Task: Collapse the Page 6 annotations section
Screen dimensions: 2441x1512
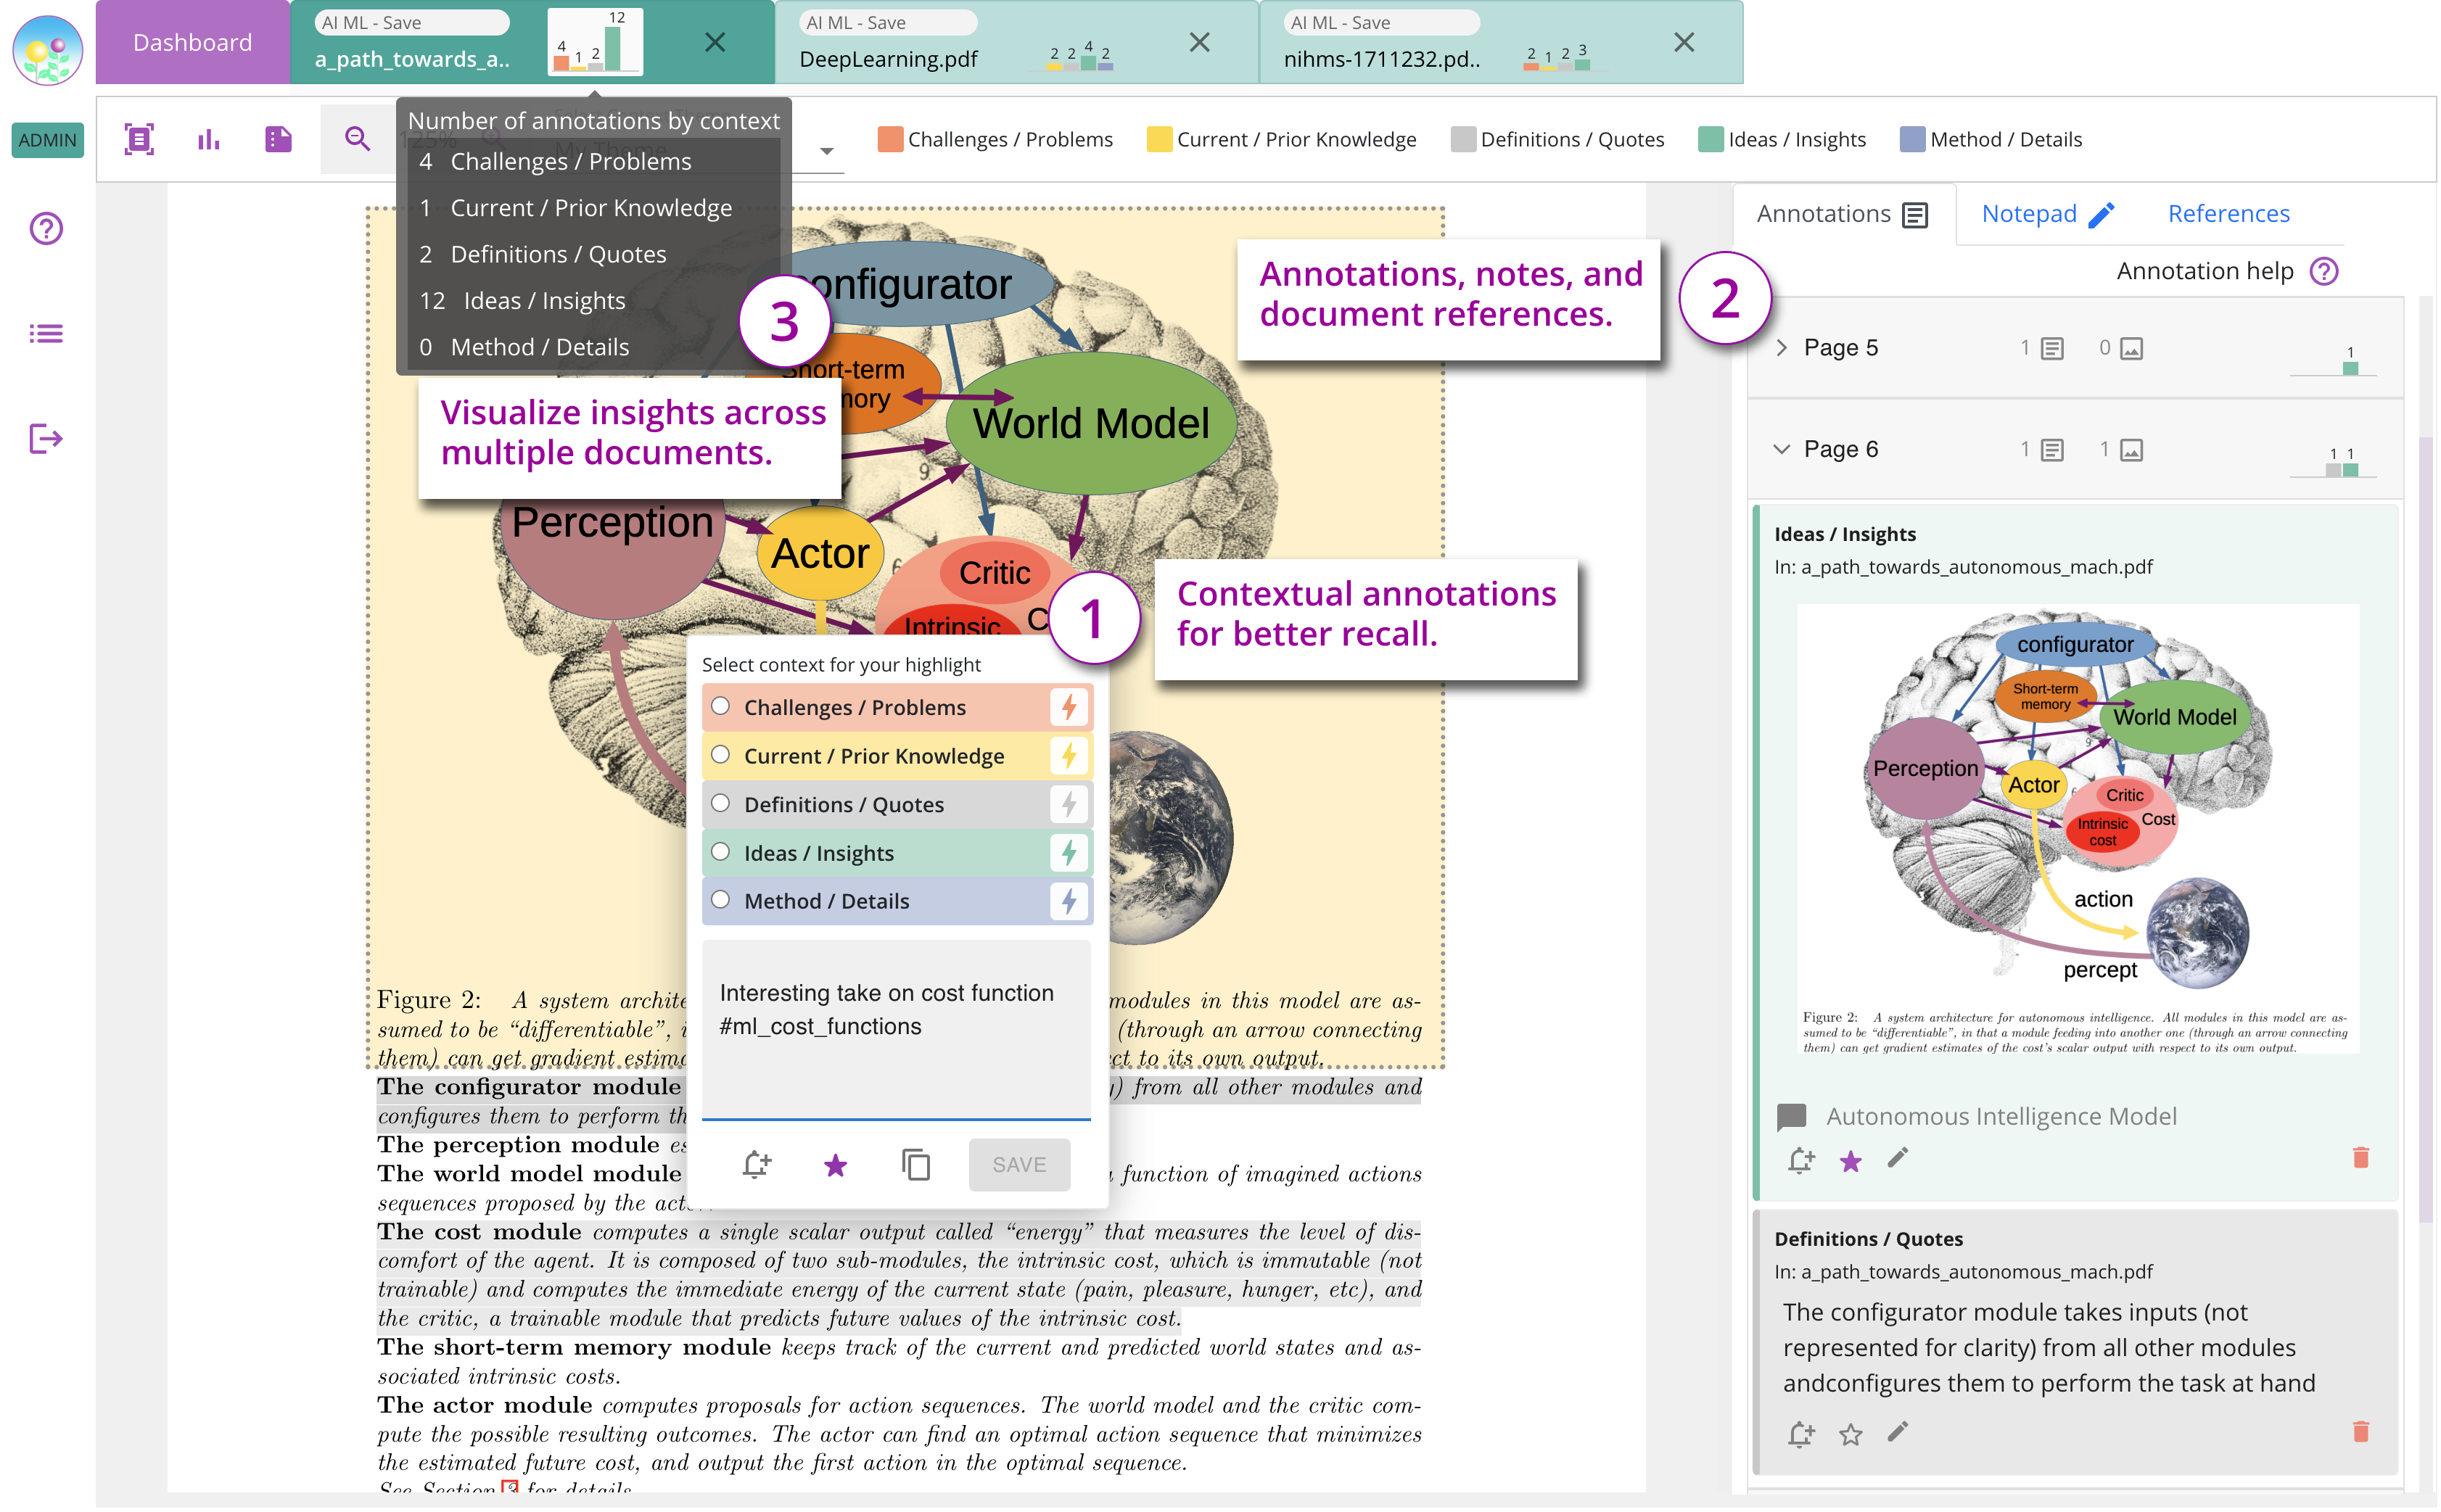Action: click(x=1781, y=450)
